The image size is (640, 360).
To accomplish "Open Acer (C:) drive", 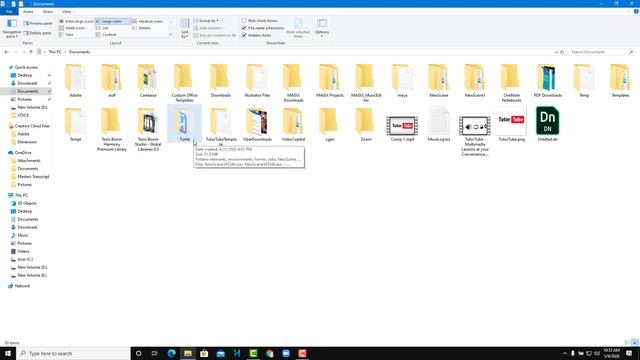I will pos(25,260).
